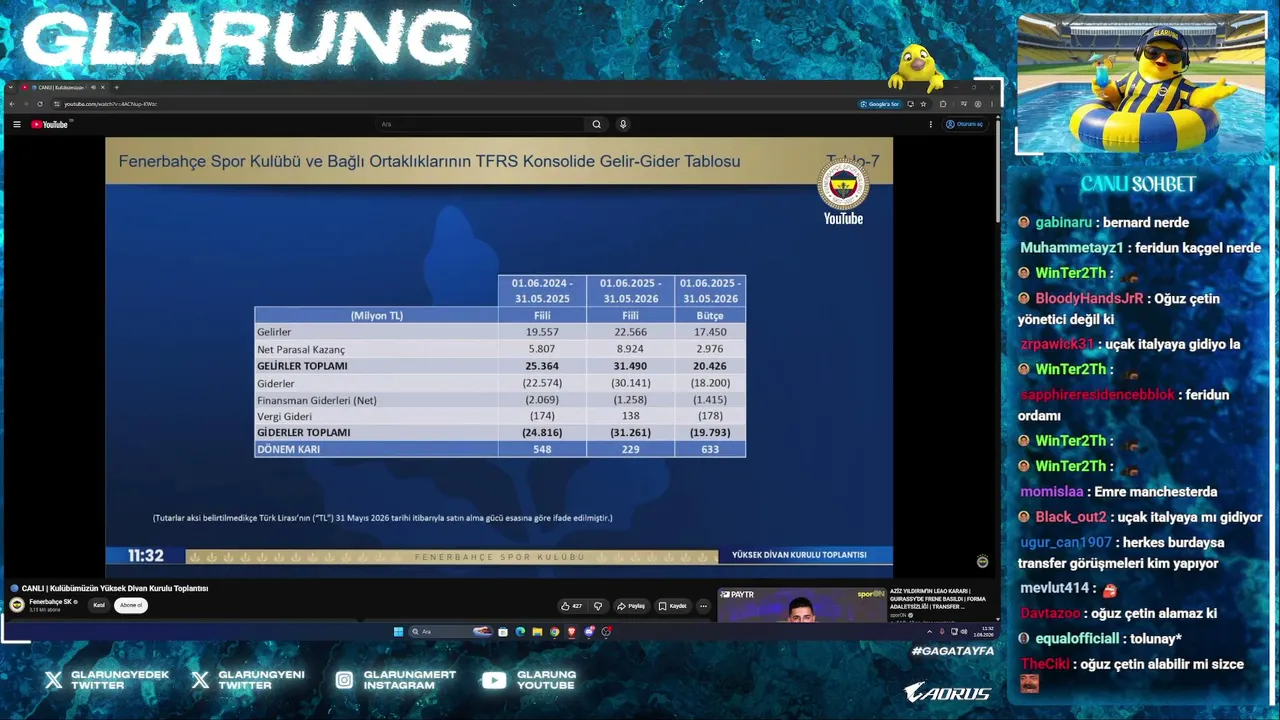Click the GLARUNGMERT Instagram icon

pyautogui.click(x=344, y=680)
